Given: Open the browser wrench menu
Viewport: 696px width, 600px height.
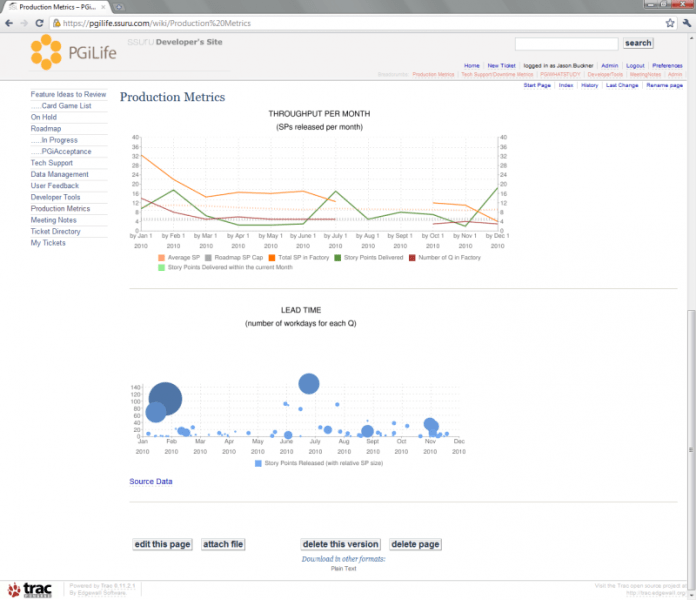Looking at the screenshot, I should [x=687, y=23].
